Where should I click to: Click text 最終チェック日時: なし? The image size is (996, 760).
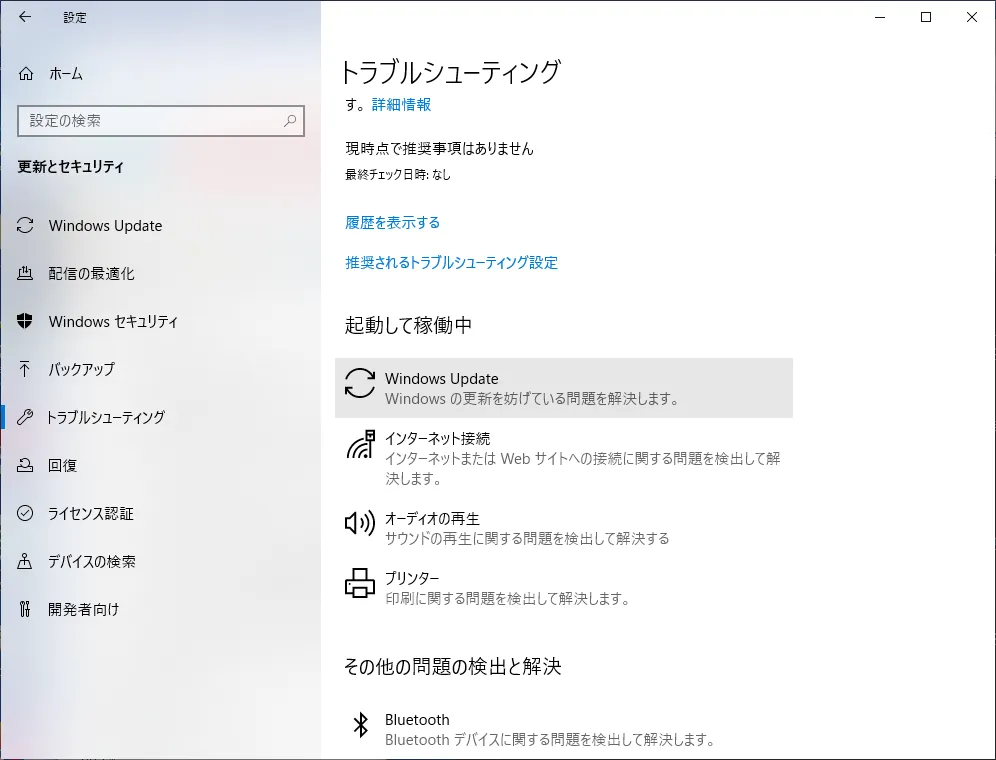[398, 175]
